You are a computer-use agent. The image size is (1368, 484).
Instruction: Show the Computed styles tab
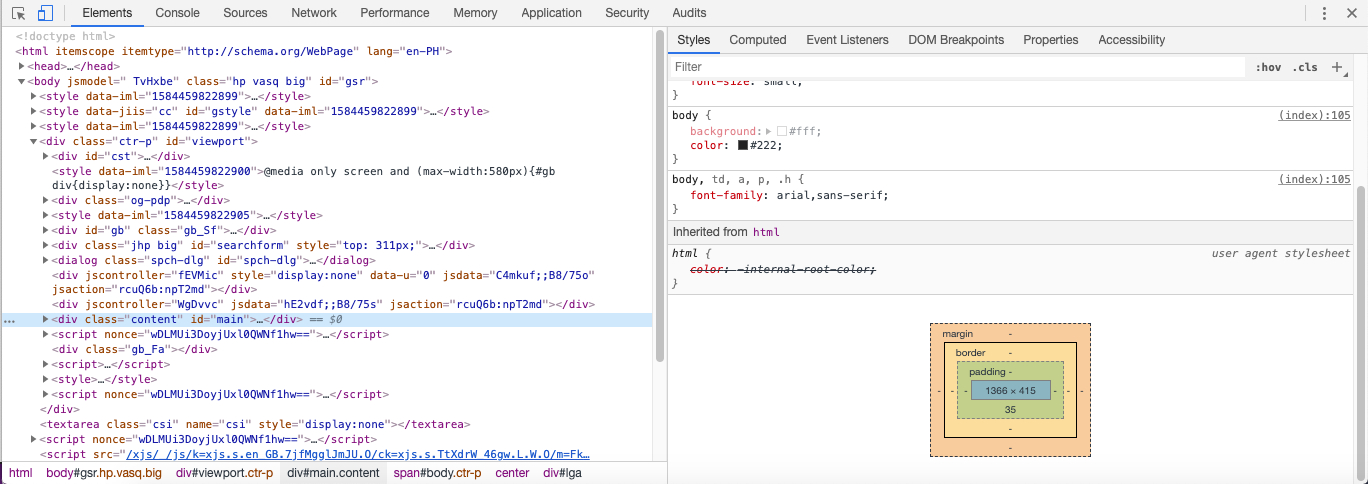757,40
